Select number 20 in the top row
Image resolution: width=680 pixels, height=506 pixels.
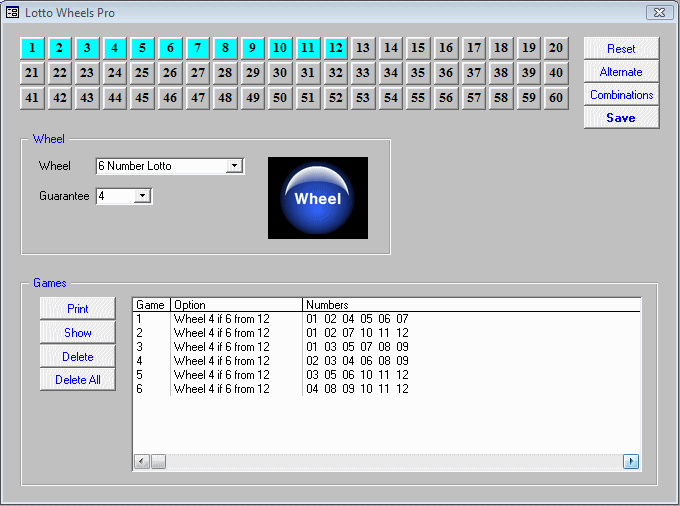click(556, 48)
